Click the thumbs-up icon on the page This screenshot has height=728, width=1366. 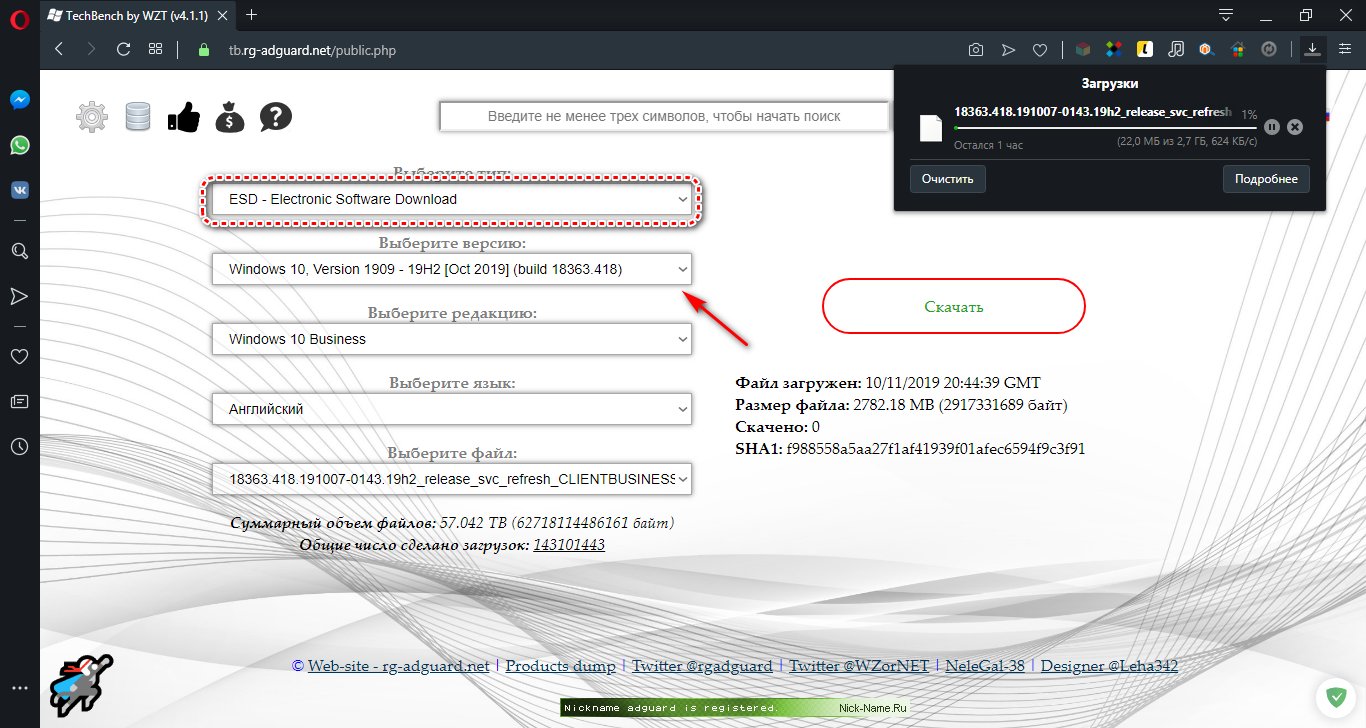pos(184,117)
